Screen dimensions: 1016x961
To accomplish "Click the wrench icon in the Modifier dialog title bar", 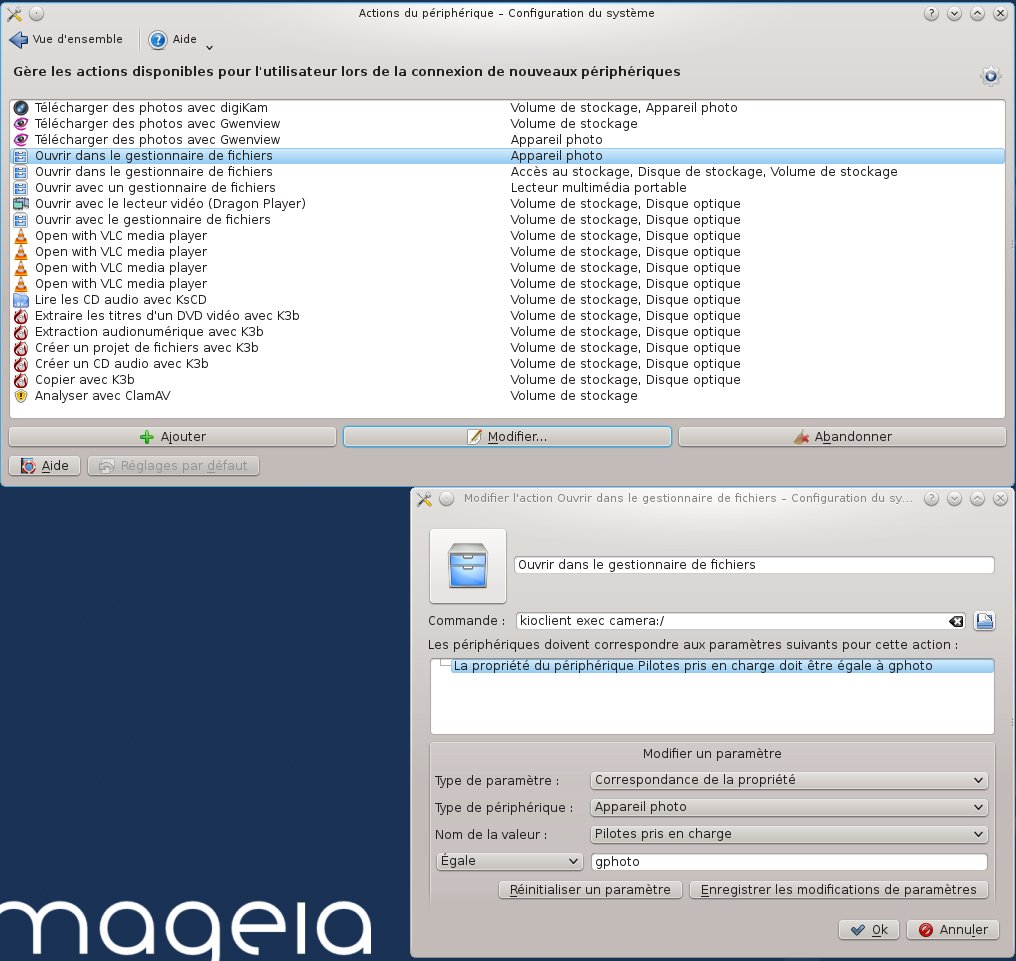I will 424,498.
